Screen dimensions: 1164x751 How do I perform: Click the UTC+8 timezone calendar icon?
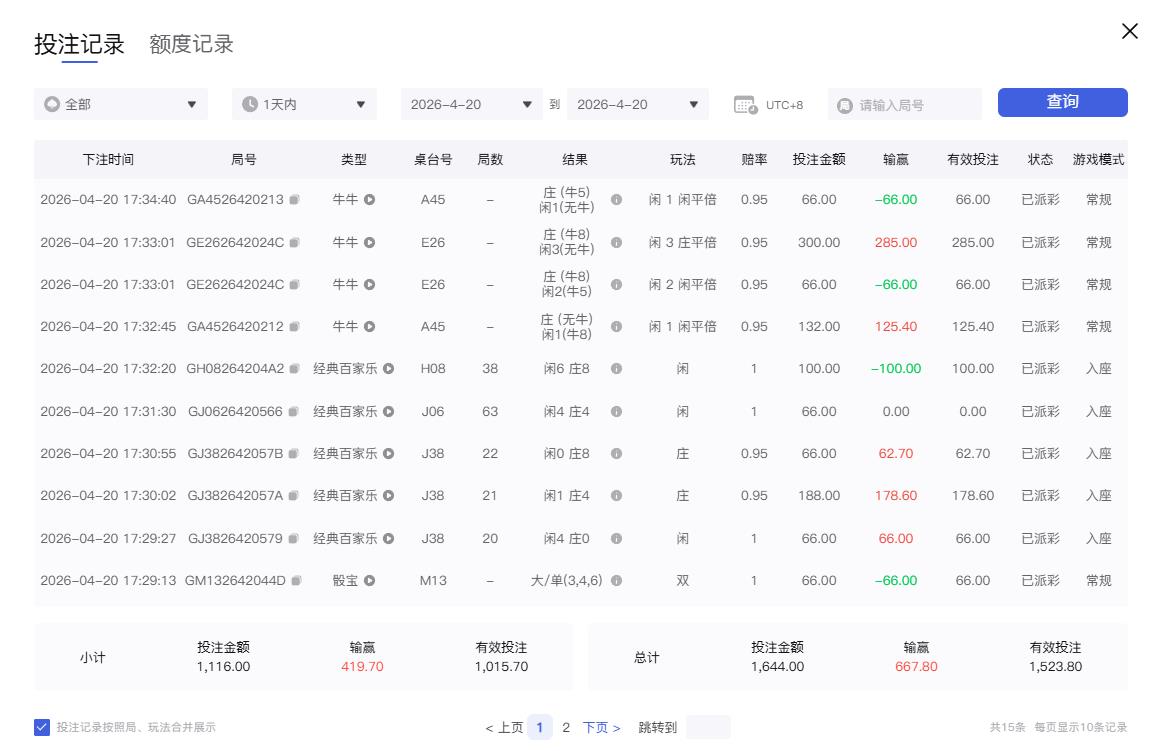745,105
